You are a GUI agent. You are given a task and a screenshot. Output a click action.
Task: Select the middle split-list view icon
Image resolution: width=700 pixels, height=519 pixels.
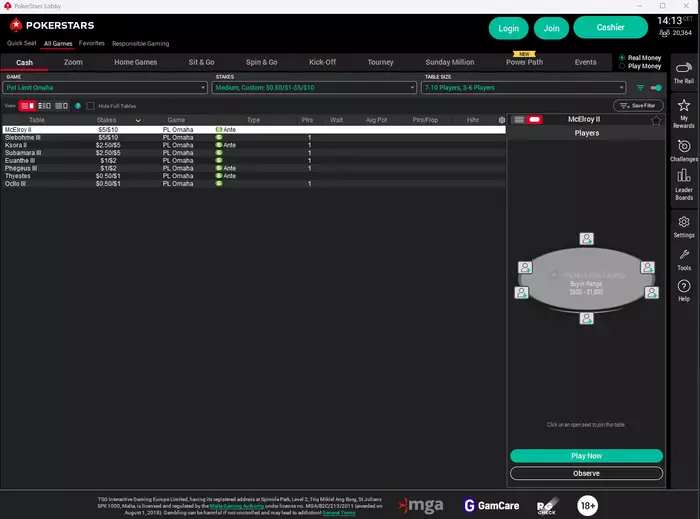44,106
